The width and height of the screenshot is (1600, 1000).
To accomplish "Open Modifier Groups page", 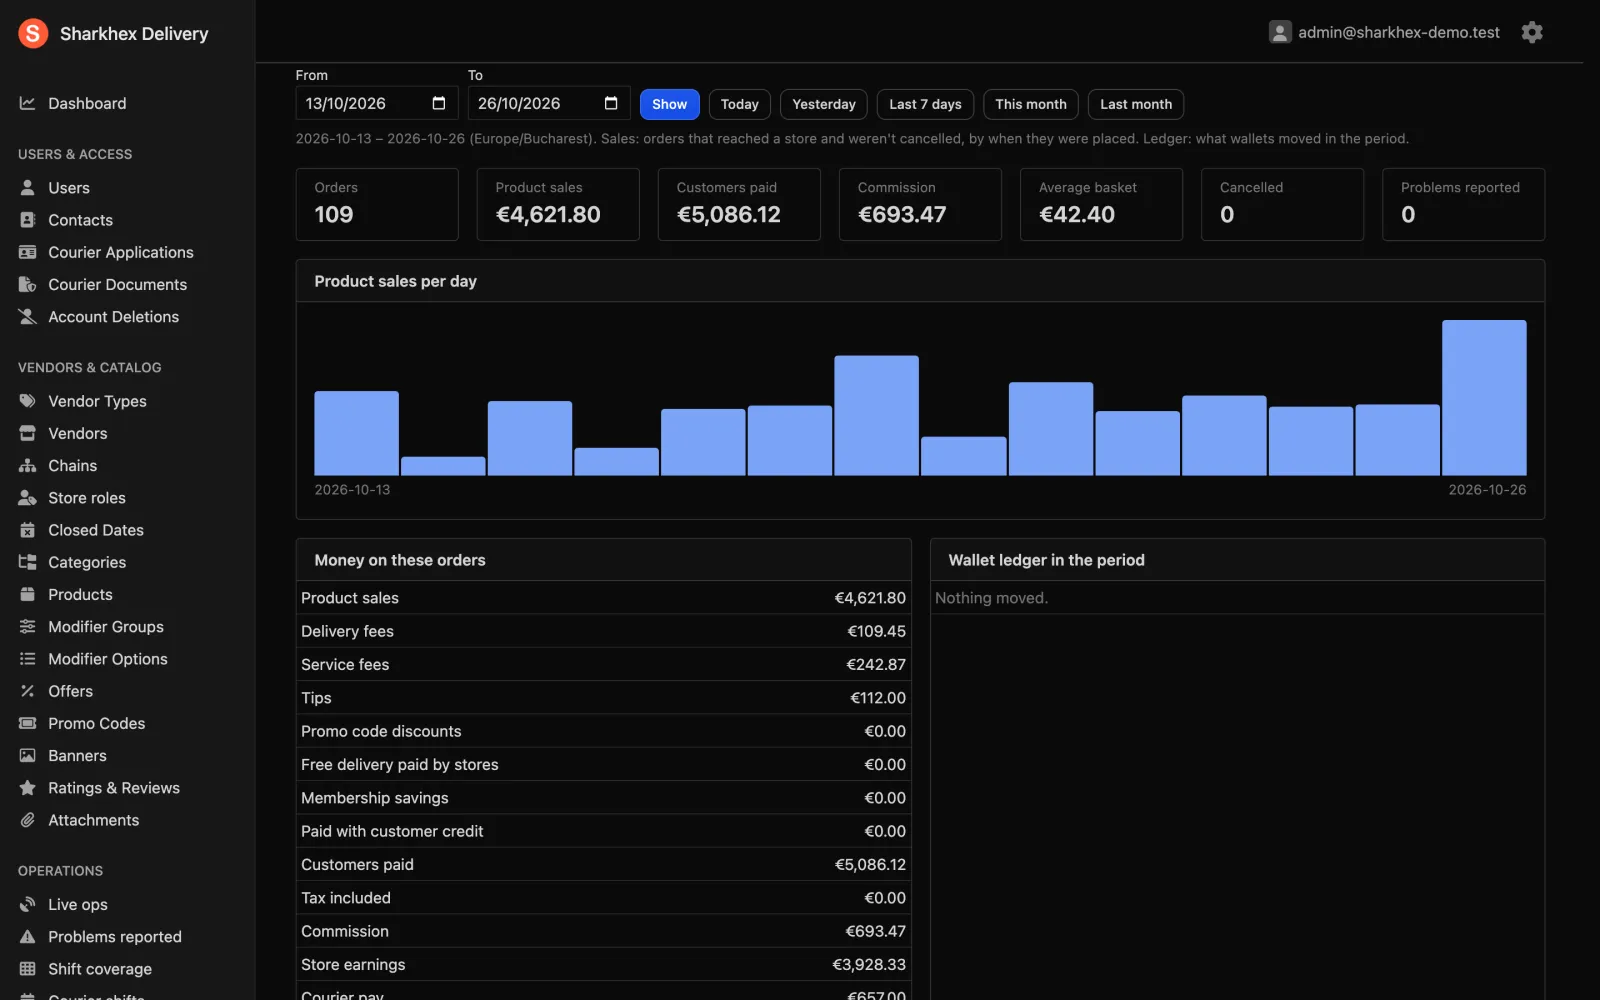I will pos(106,627).
